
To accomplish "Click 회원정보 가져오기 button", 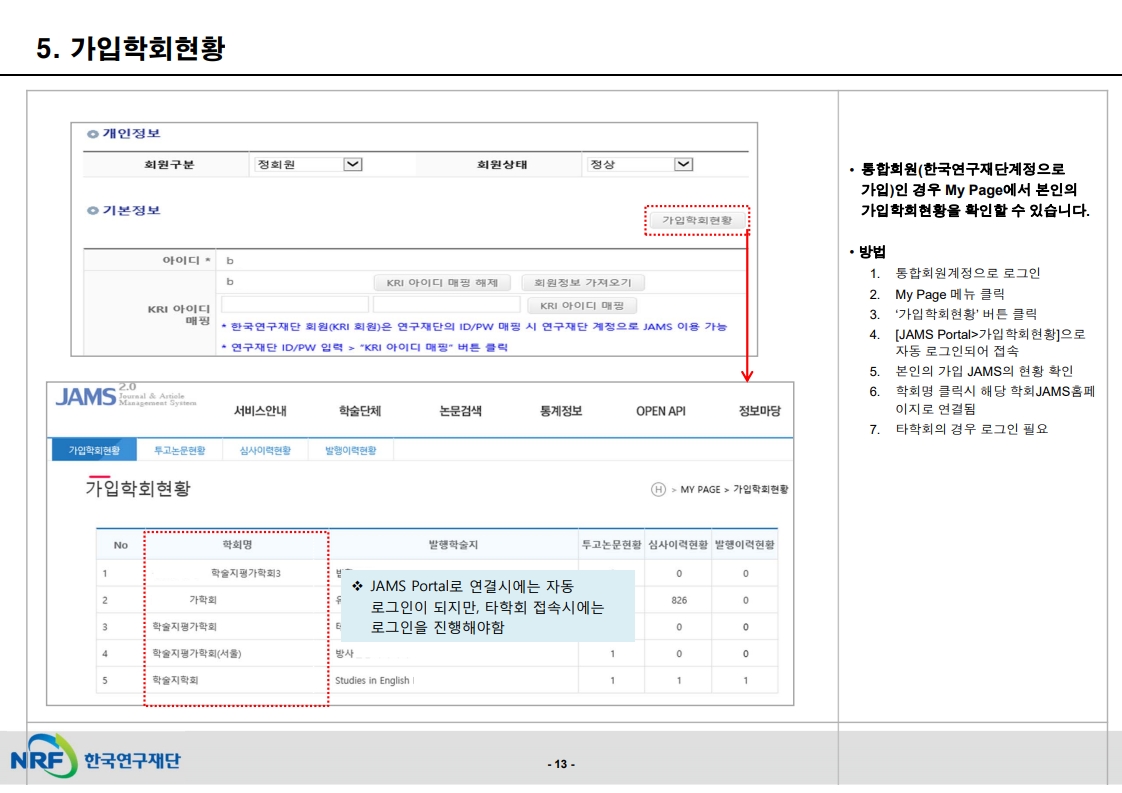I will [582, 283].
